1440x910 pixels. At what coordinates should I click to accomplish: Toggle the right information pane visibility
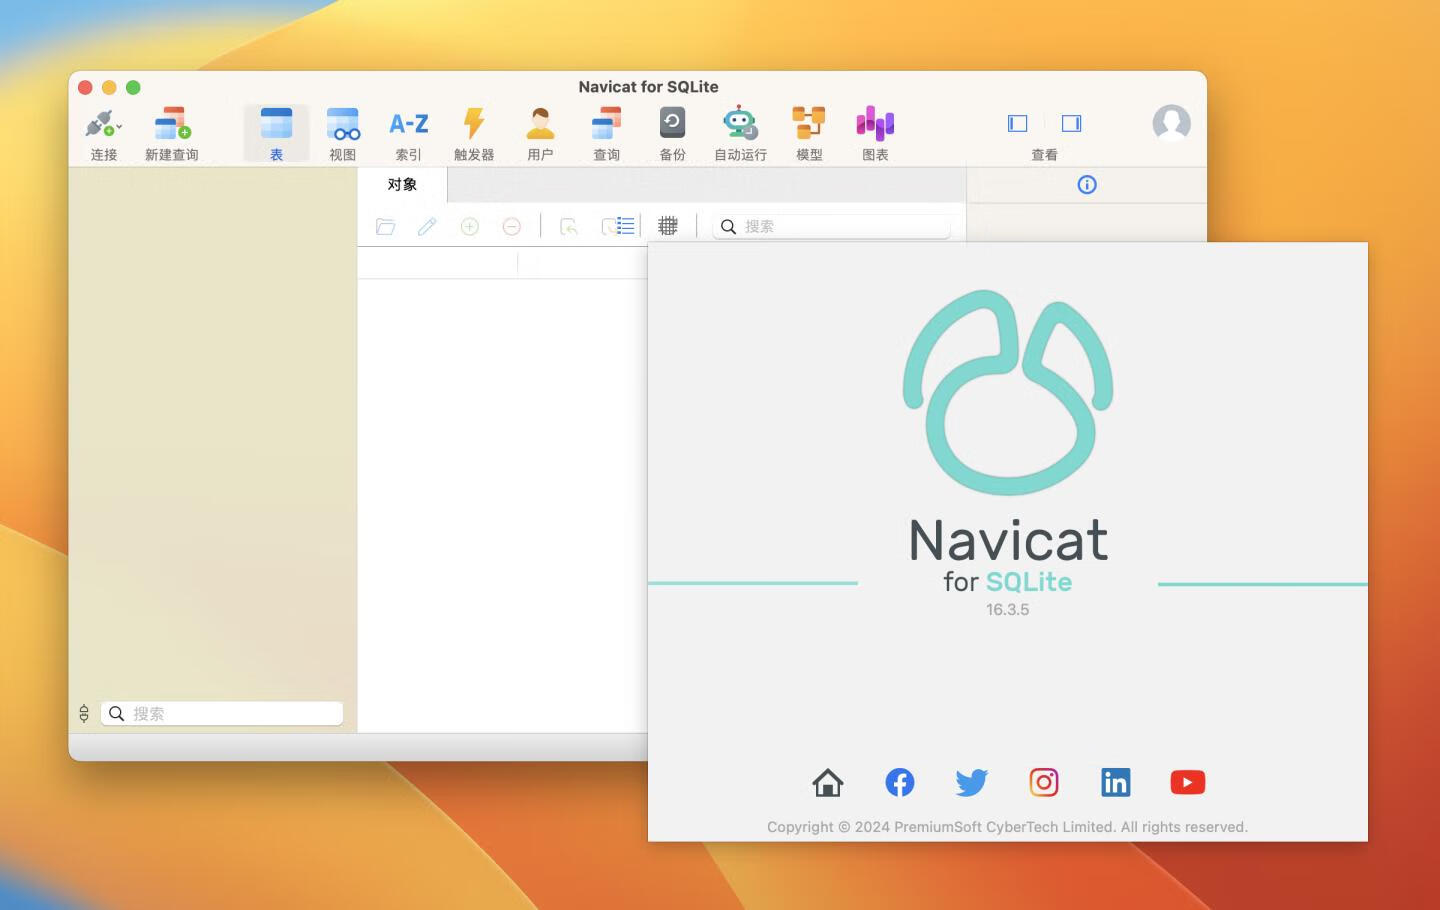click(1071, 123)
